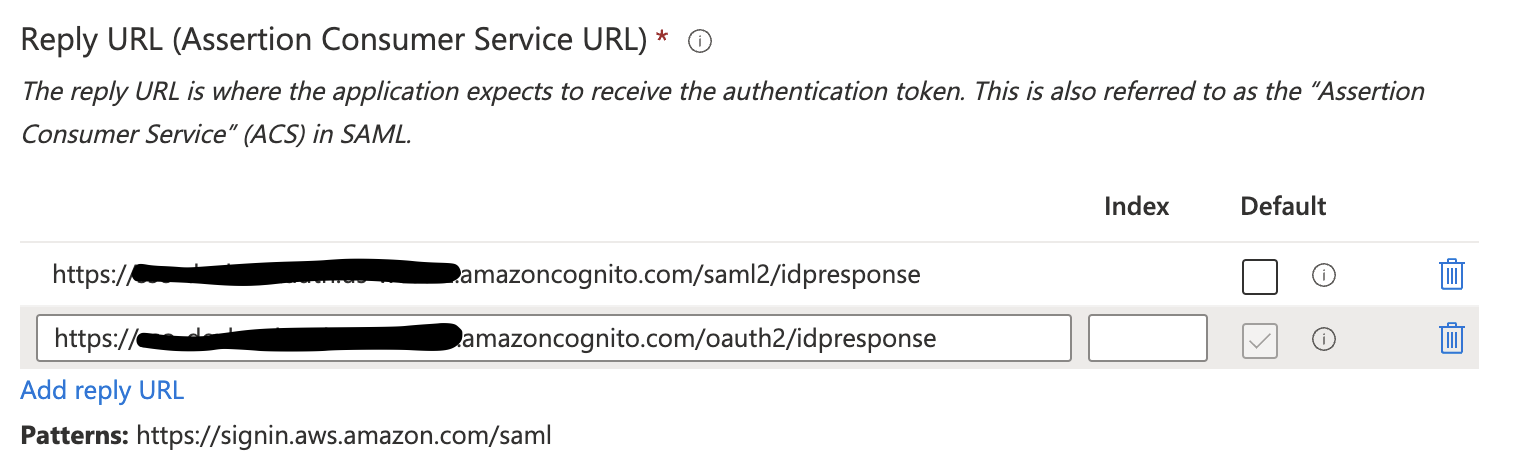
Task: Click the "Consumer Service" (ACS) in SAML line
Action: tap(215, 136)
